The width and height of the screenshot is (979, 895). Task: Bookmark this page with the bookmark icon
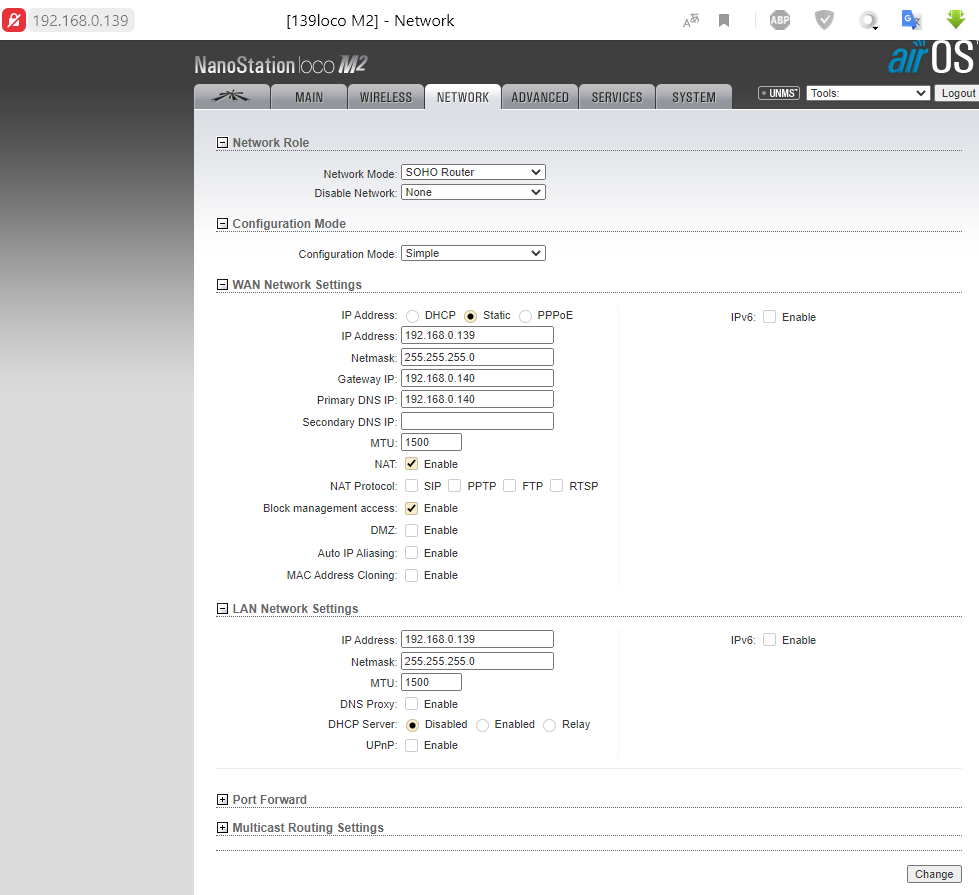[724, 21]
